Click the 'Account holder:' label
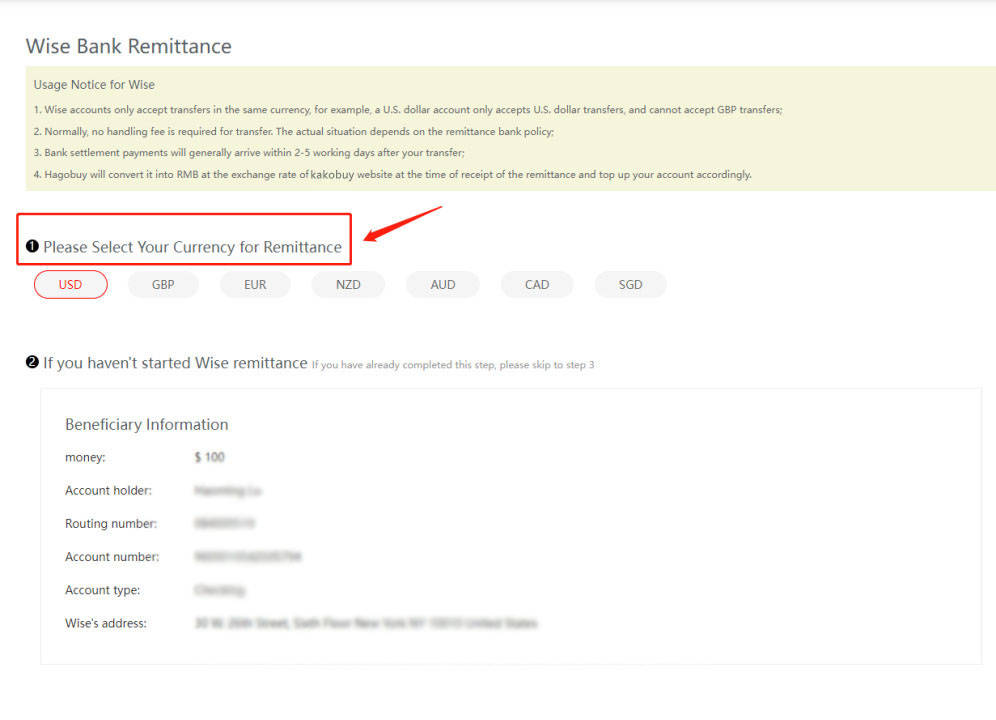996x720 pixels. 109,491
